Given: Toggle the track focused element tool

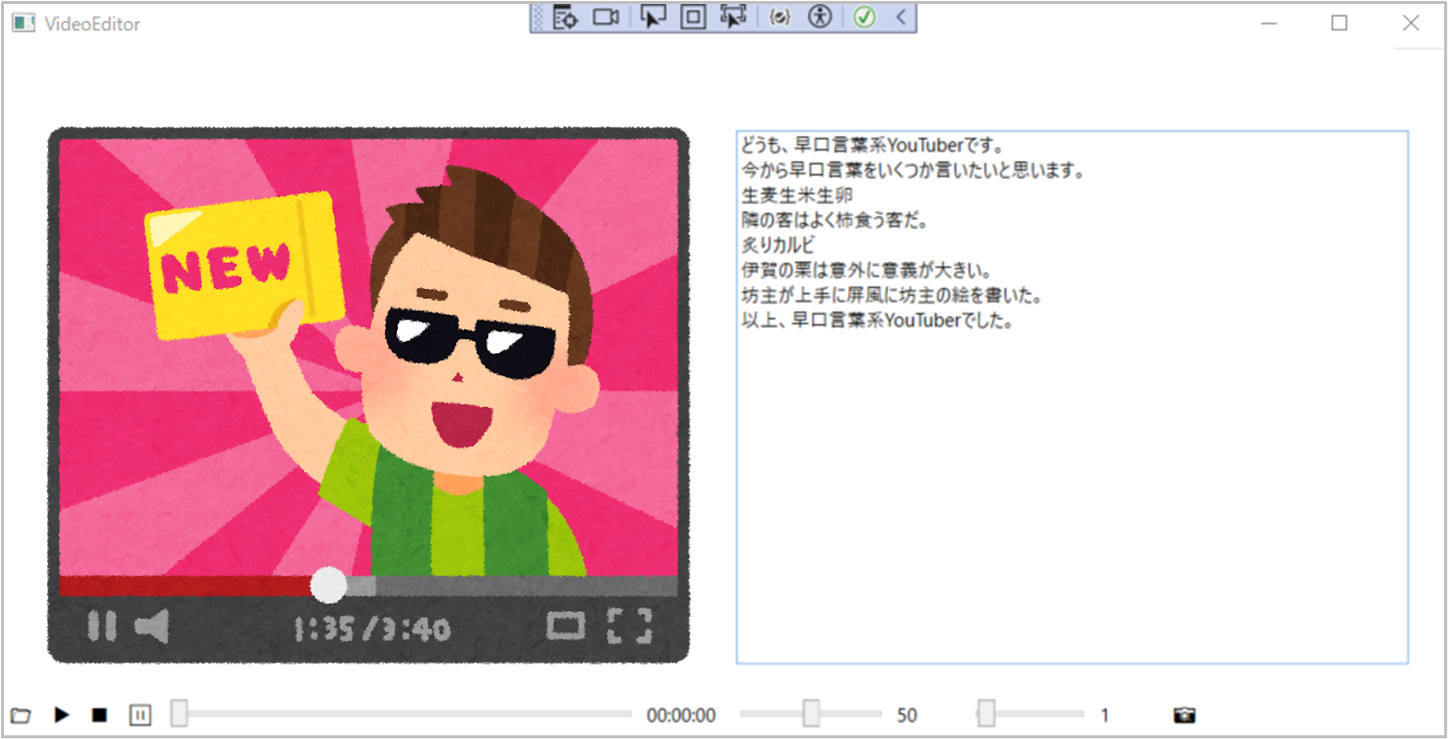Looking at the screenshot, I should pos(733,17).
